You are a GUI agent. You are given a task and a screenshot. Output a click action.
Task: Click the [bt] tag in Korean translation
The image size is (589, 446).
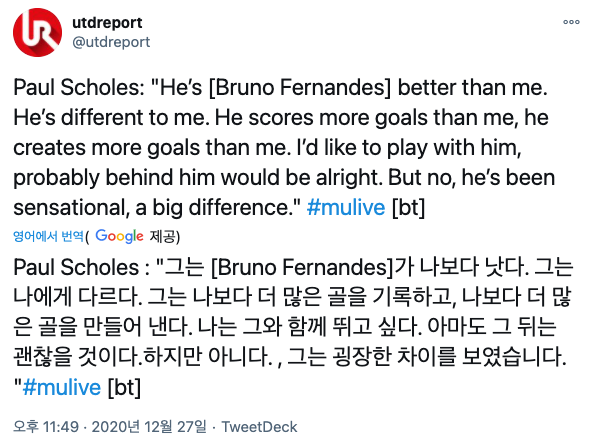[x=124, y=388]
